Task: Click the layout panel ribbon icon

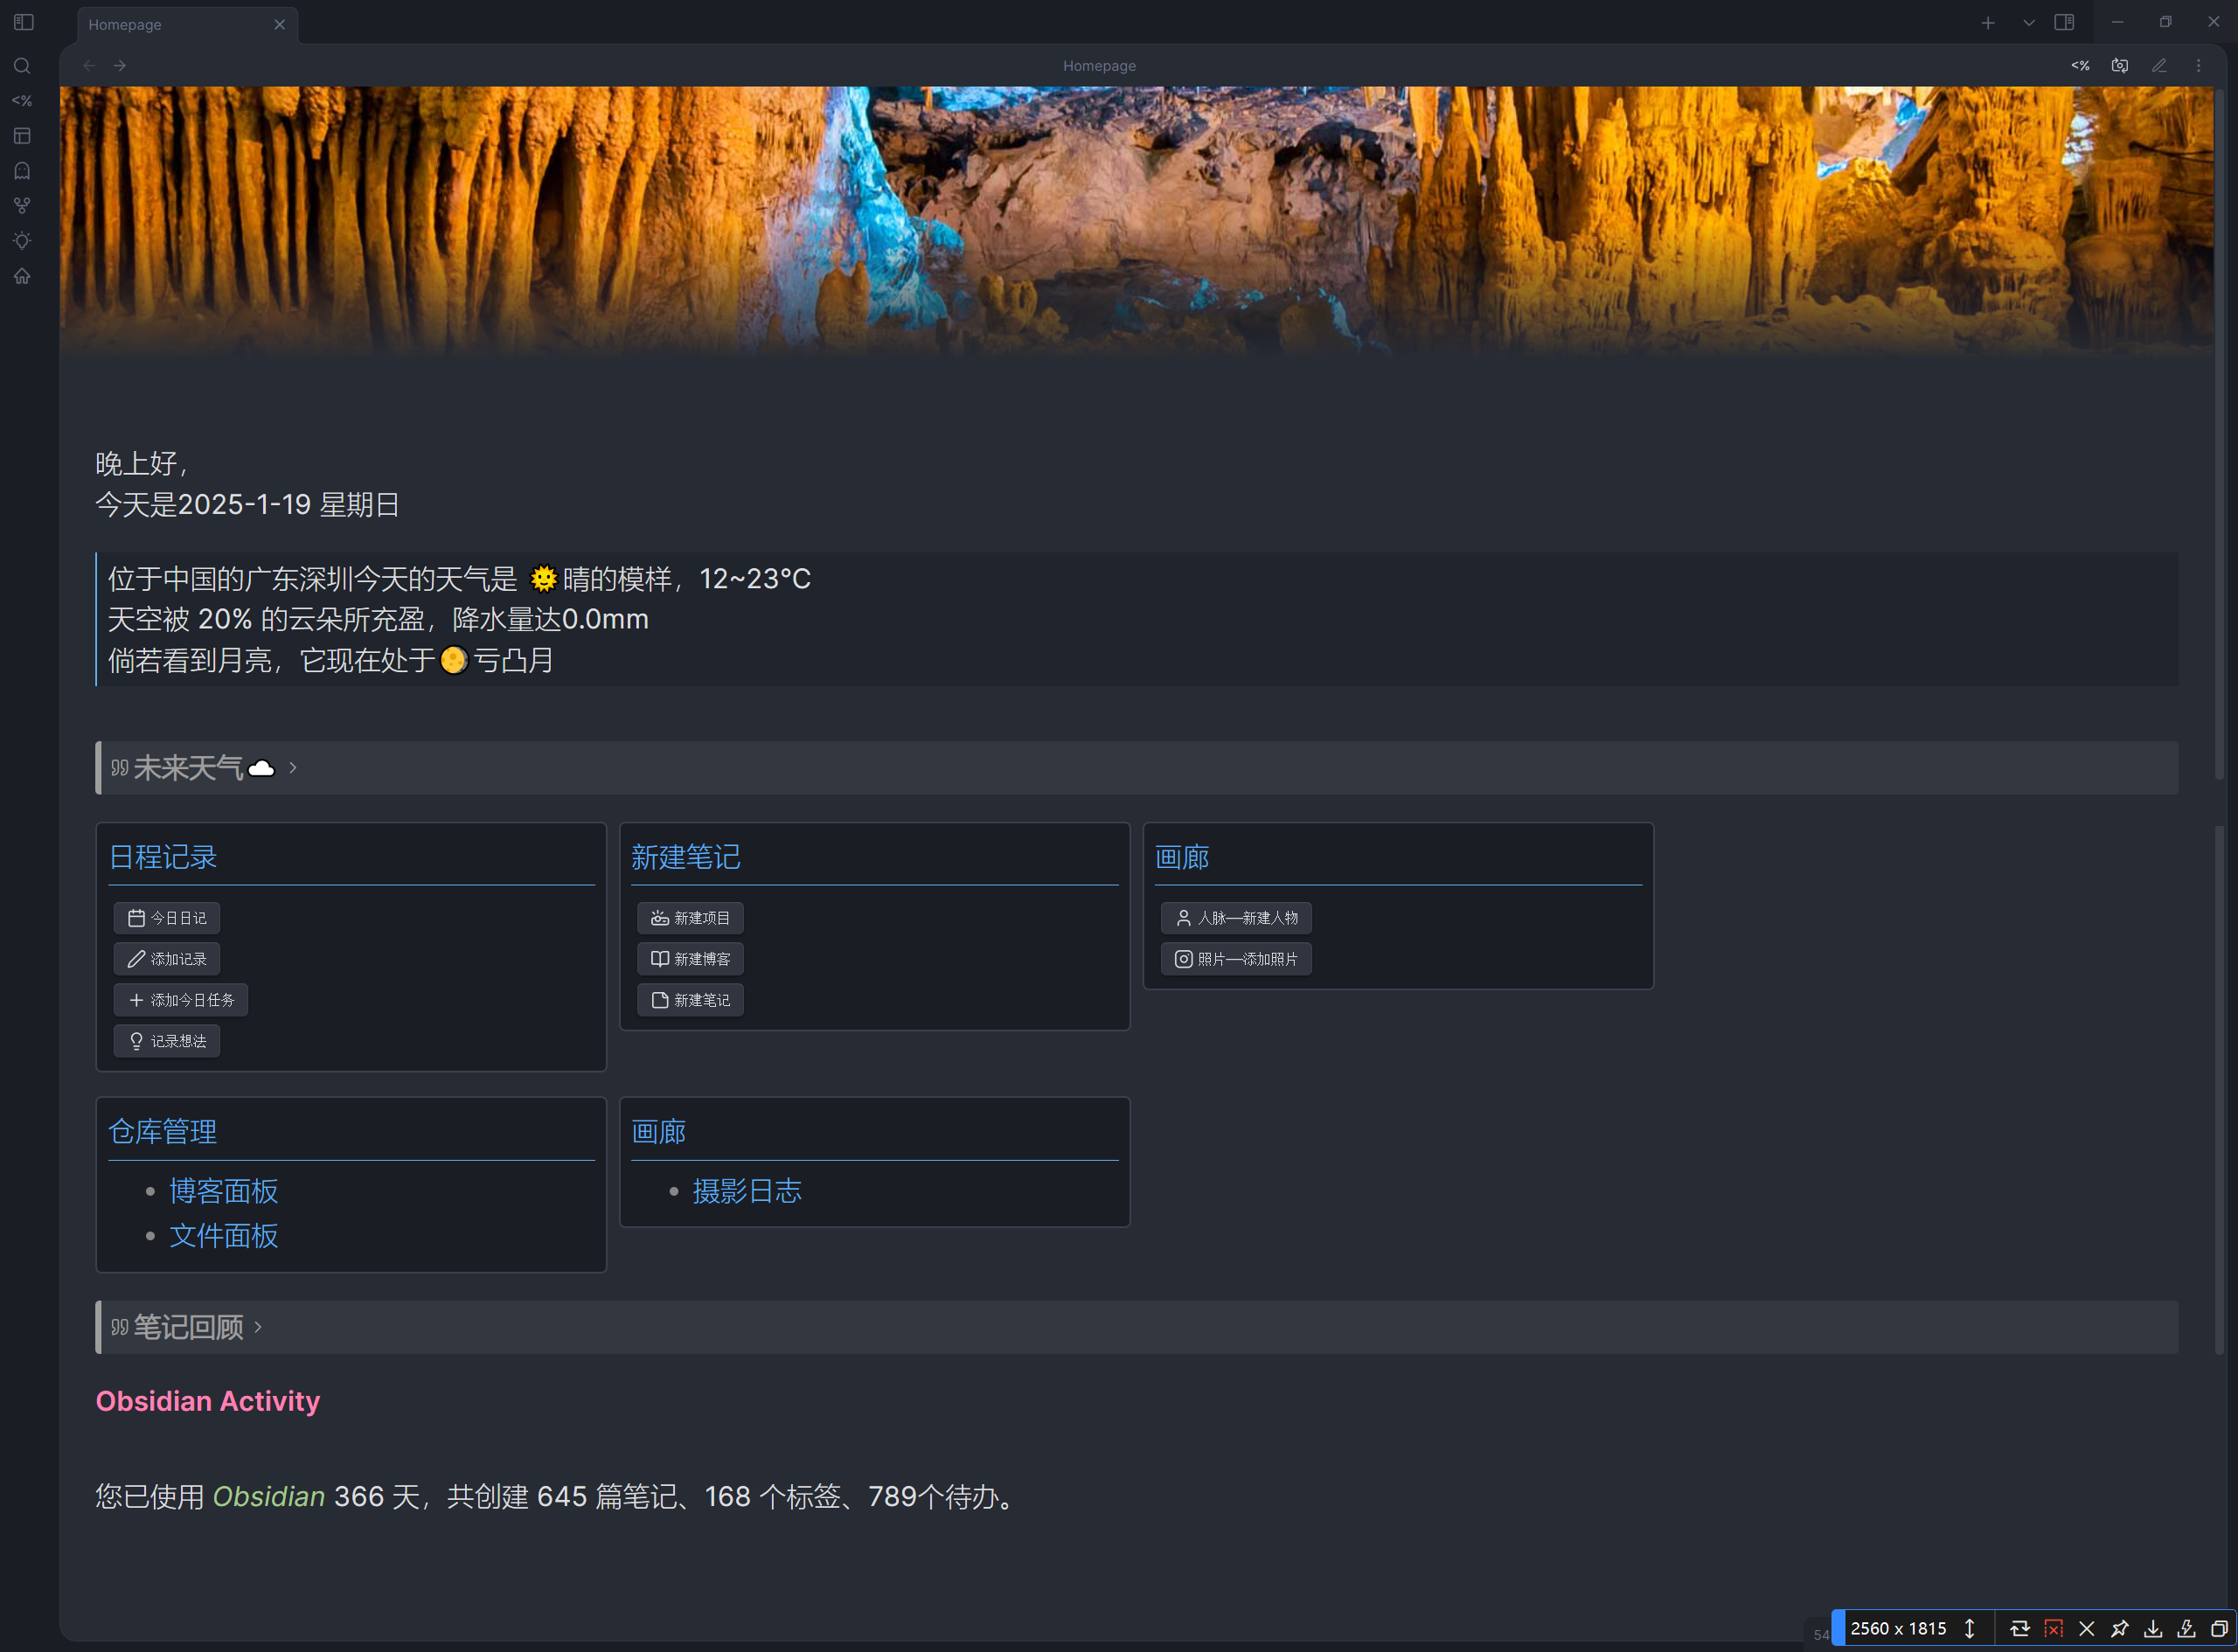Action: tap(22, 136)
